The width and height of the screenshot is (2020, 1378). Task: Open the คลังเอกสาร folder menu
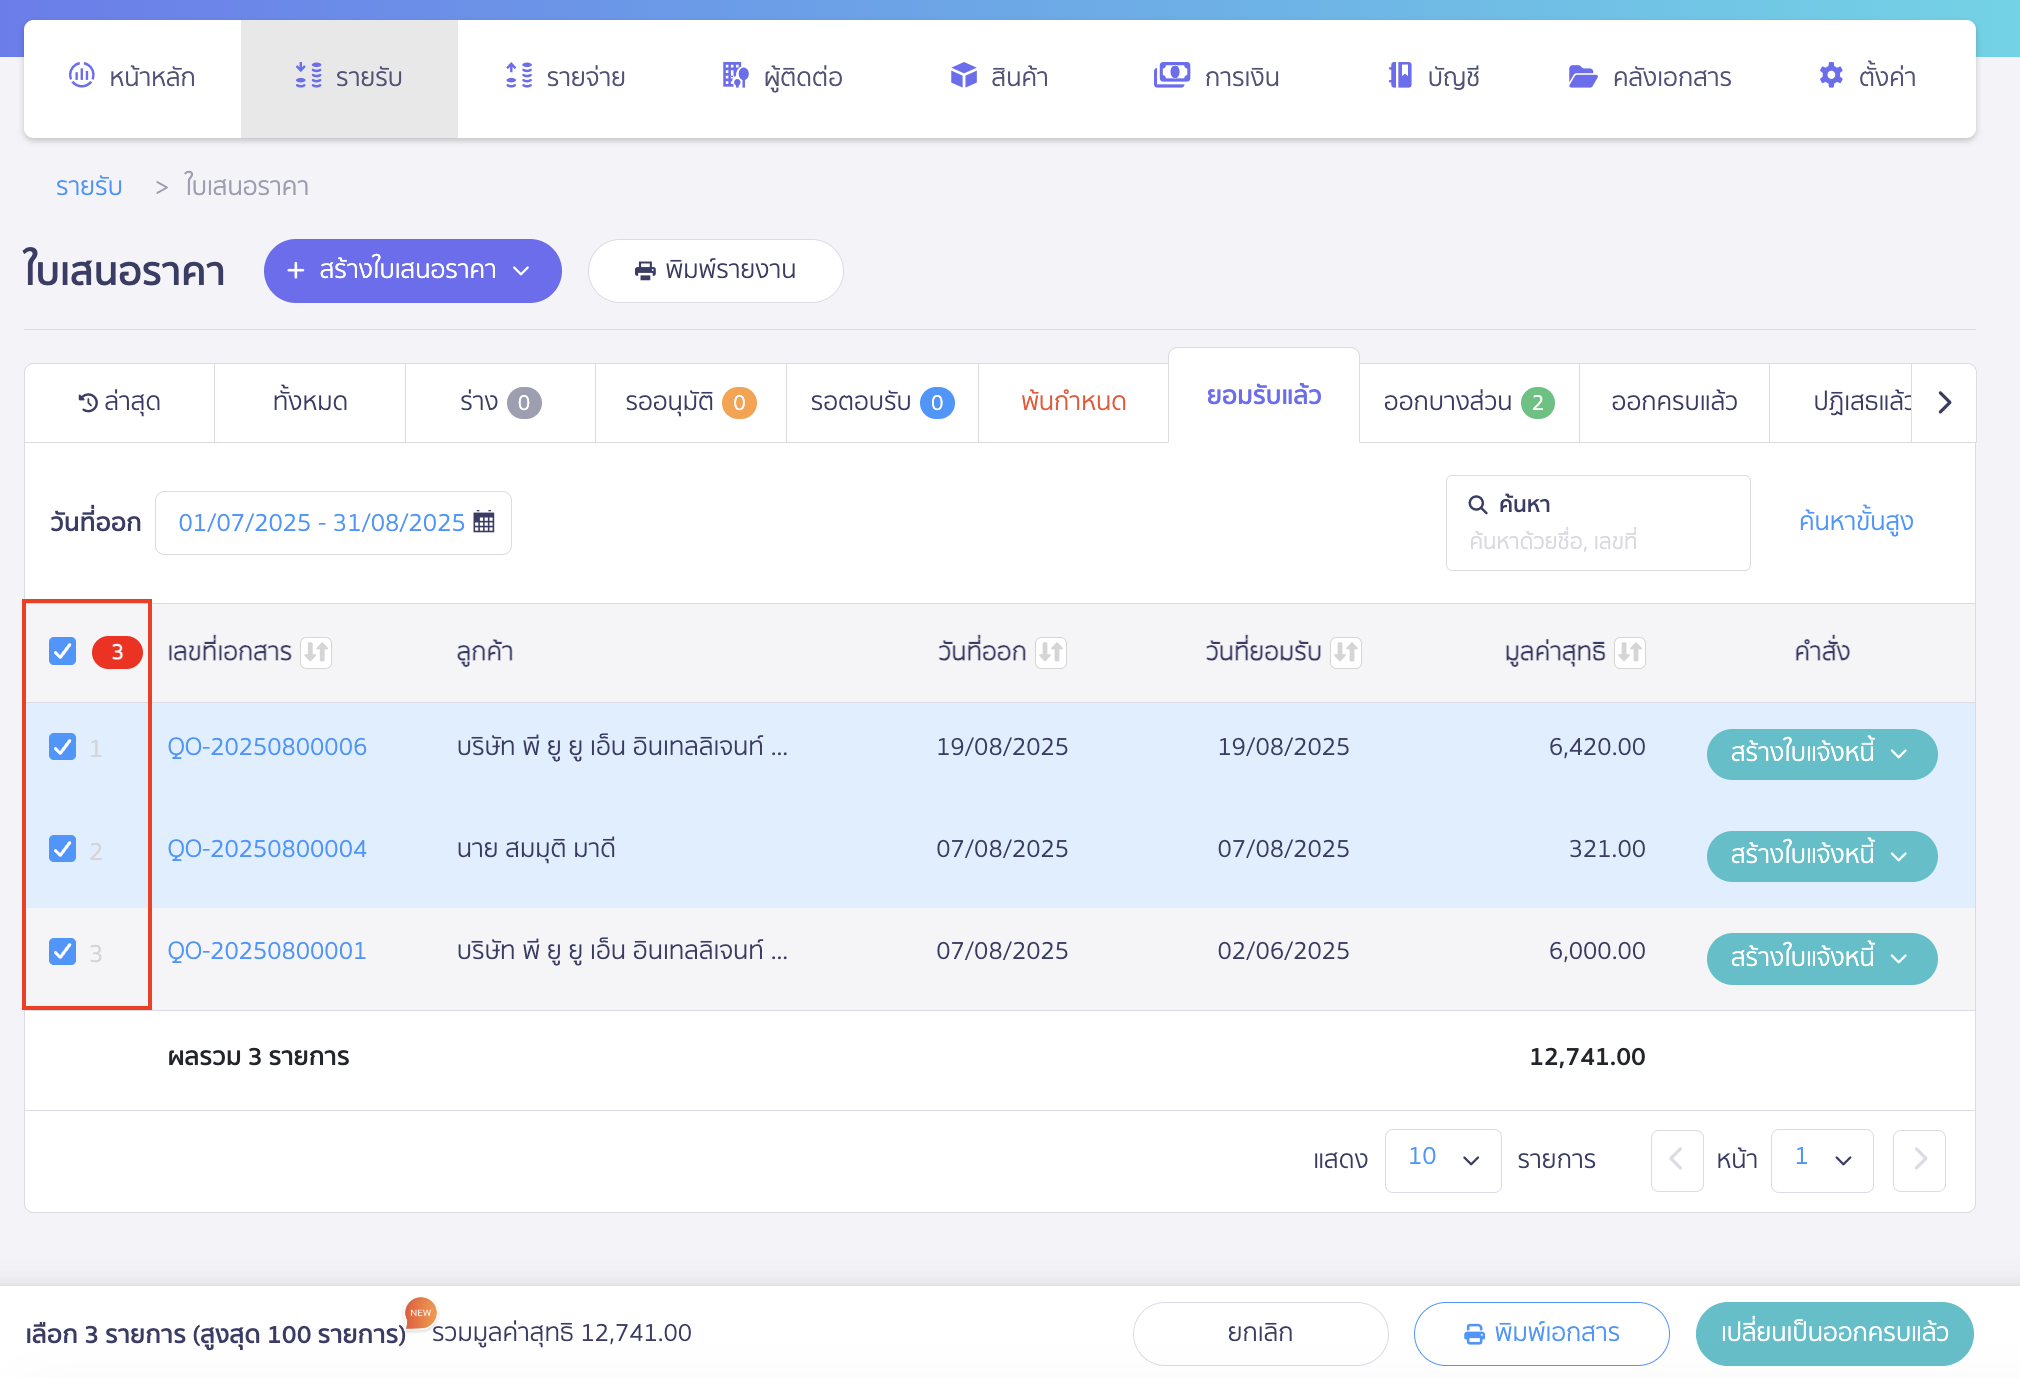1650,77
